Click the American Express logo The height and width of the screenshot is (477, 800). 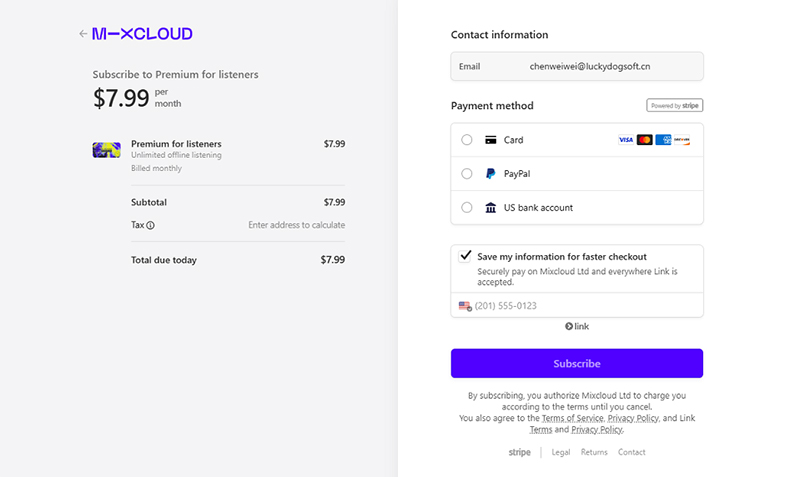tap(663, 140)
